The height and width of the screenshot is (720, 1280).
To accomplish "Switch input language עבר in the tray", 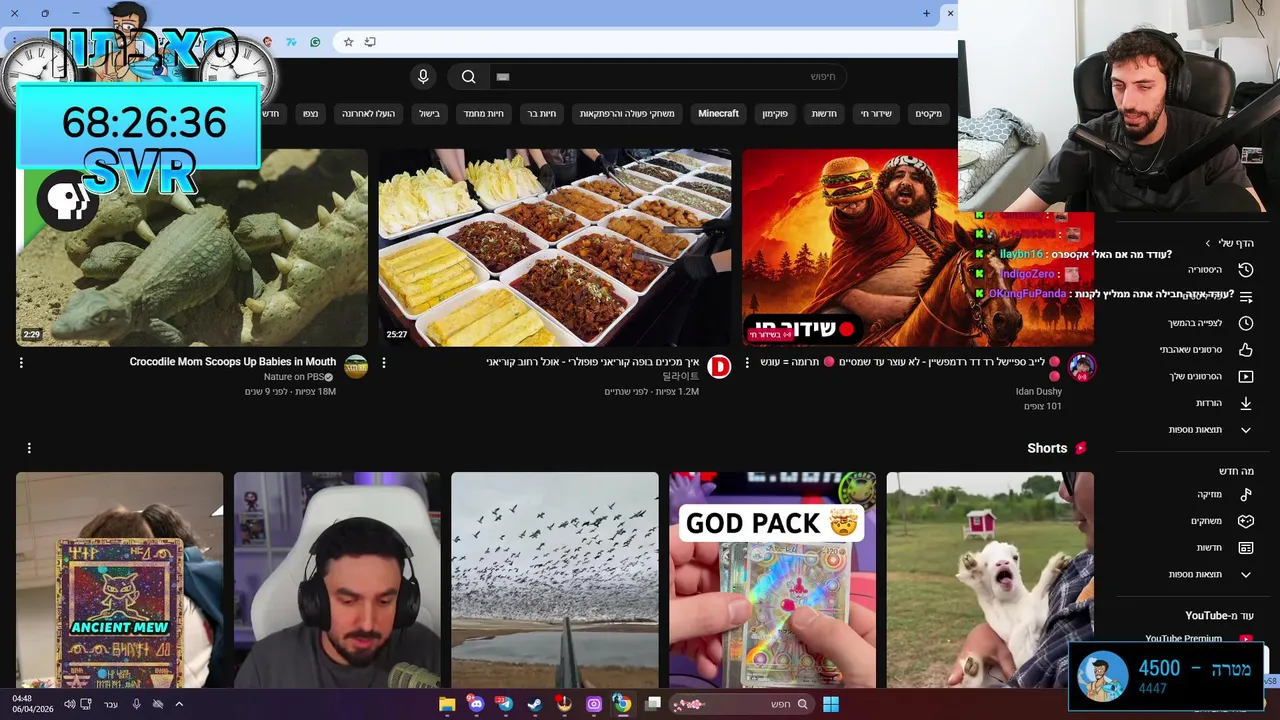I will (x=111, y=704).
